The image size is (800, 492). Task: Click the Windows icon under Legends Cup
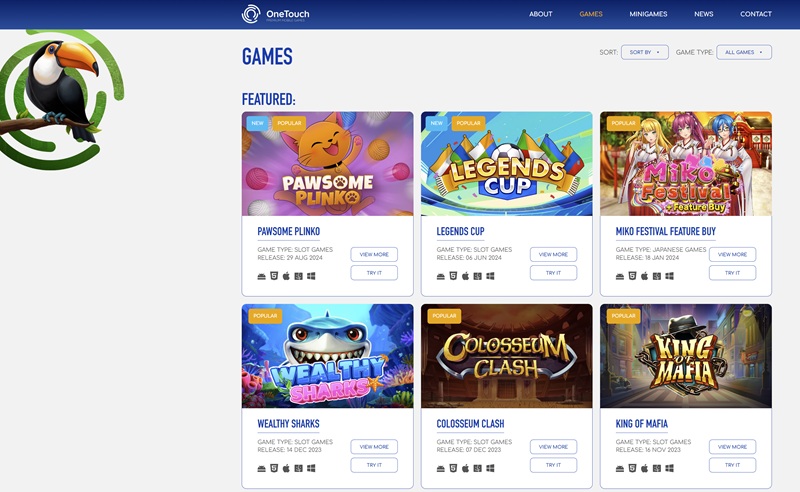[x=490, y=276]
